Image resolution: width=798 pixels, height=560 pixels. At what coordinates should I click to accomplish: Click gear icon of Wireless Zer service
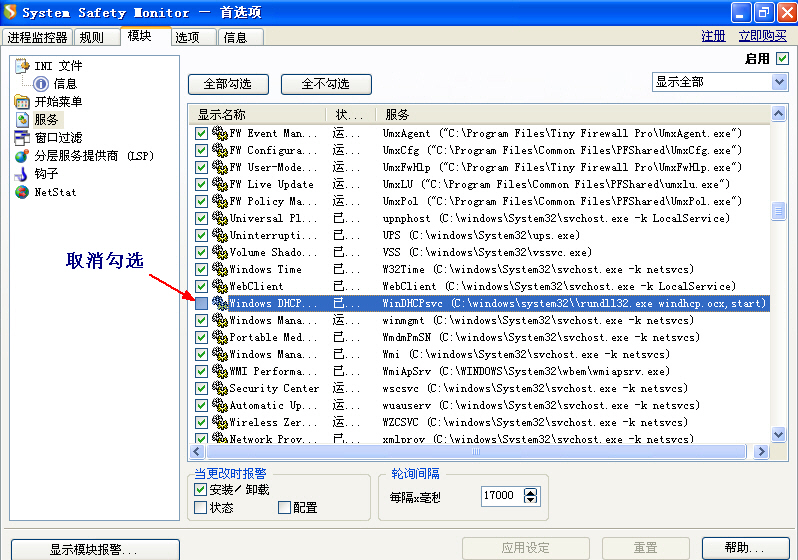click(x=219, y=422)
